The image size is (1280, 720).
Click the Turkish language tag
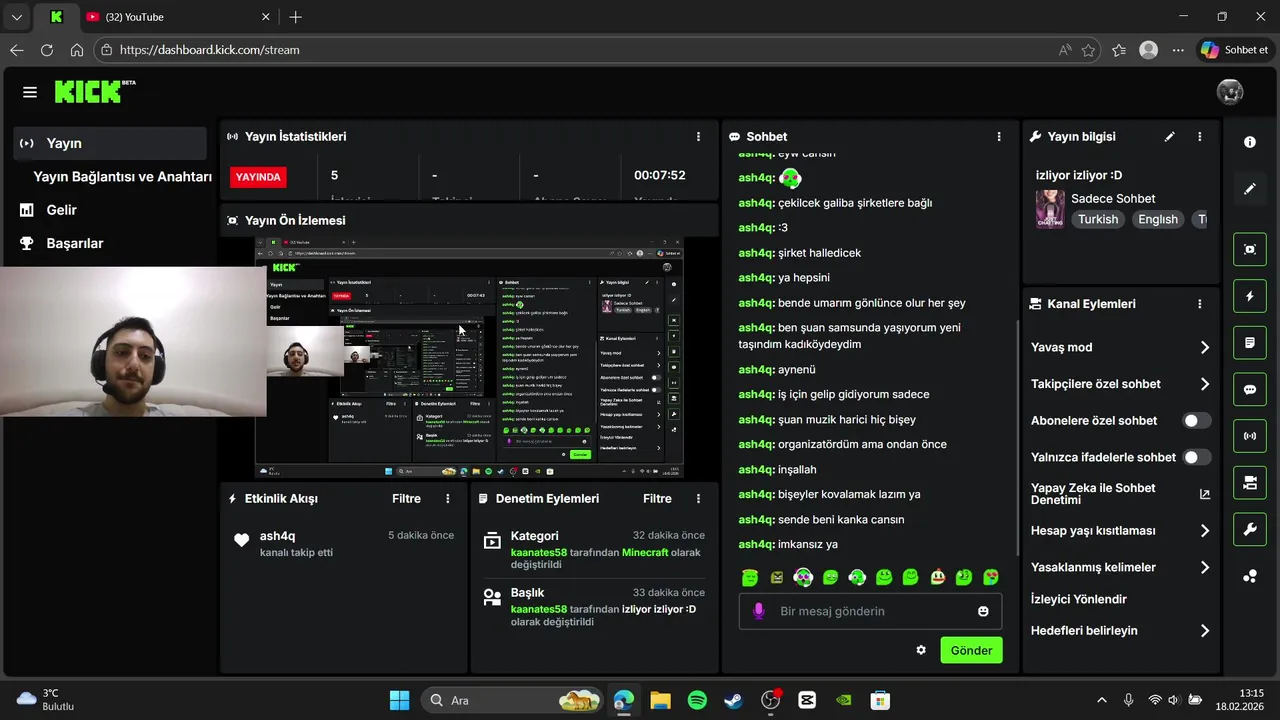coord(1098,219)
